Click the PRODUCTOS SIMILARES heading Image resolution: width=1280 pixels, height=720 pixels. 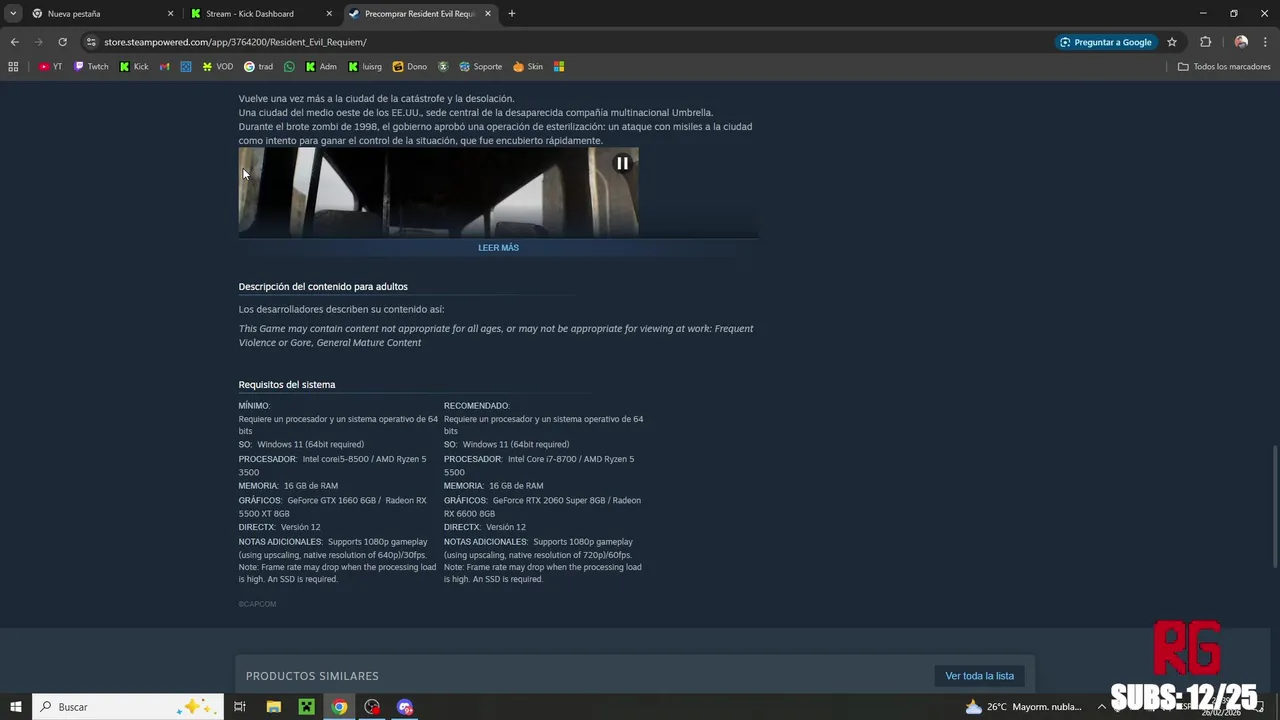tap(312, 676)
